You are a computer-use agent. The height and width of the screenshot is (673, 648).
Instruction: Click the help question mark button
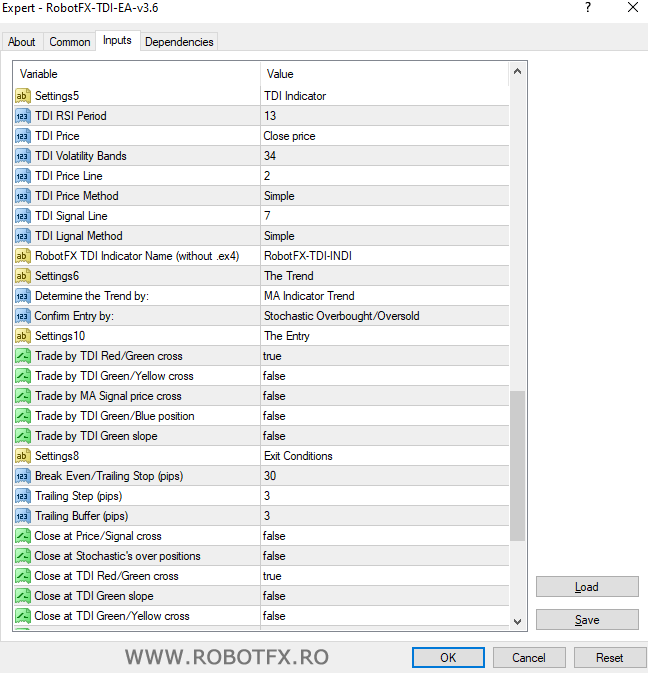click(588, 7)
